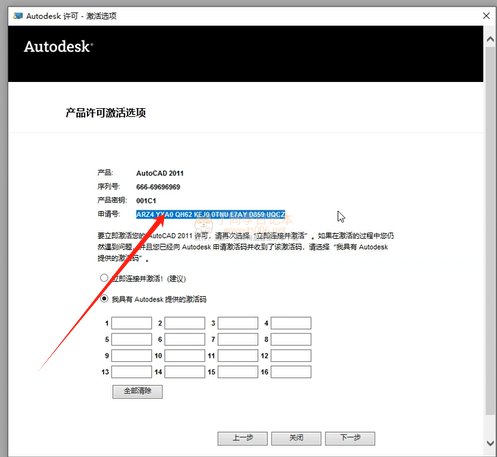Click activation code field 11
Image resolution: width=497 pixels, height=457 pixels.
238,355
